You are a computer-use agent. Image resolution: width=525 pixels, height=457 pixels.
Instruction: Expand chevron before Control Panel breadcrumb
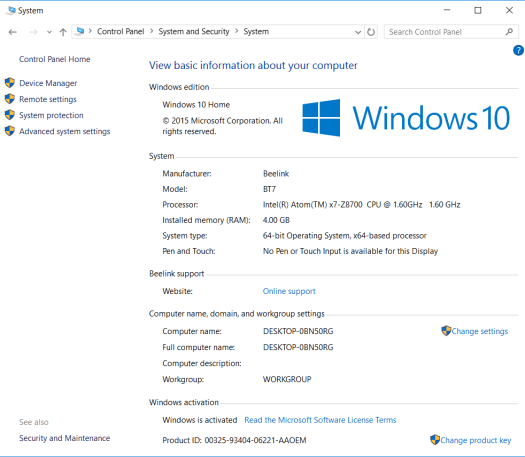(x=90, y=31)
